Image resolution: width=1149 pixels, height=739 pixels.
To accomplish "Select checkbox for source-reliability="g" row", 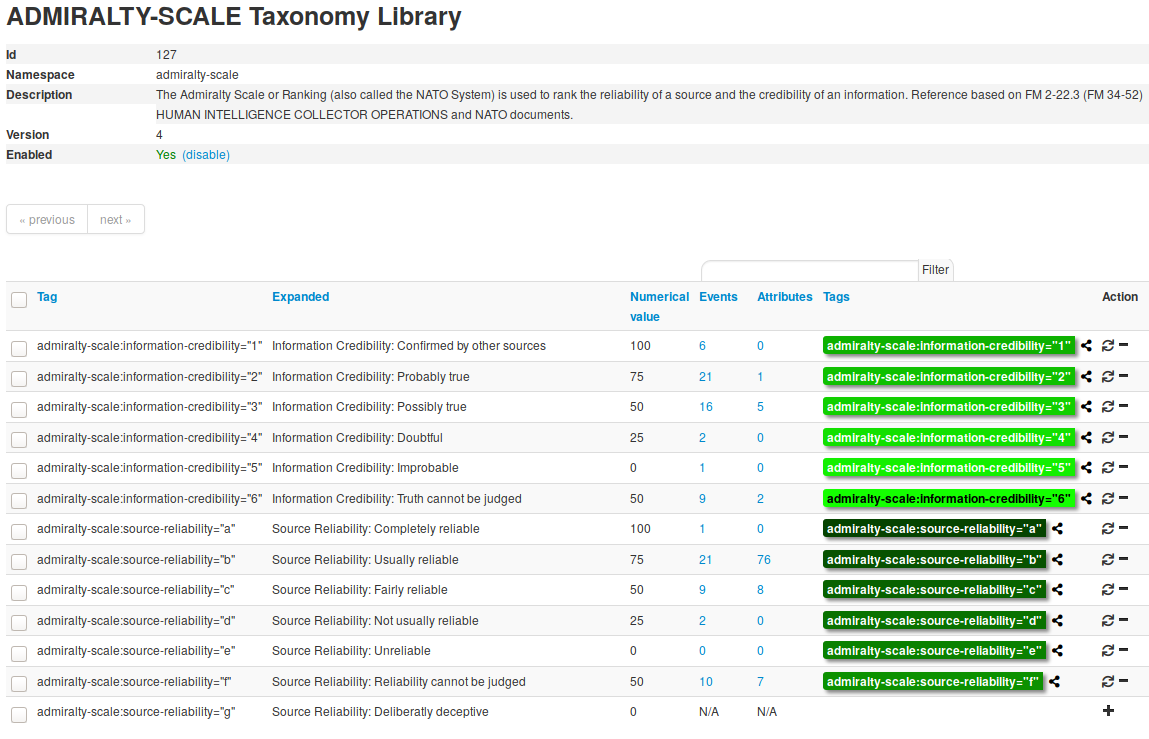I will (x=19, y=713).
